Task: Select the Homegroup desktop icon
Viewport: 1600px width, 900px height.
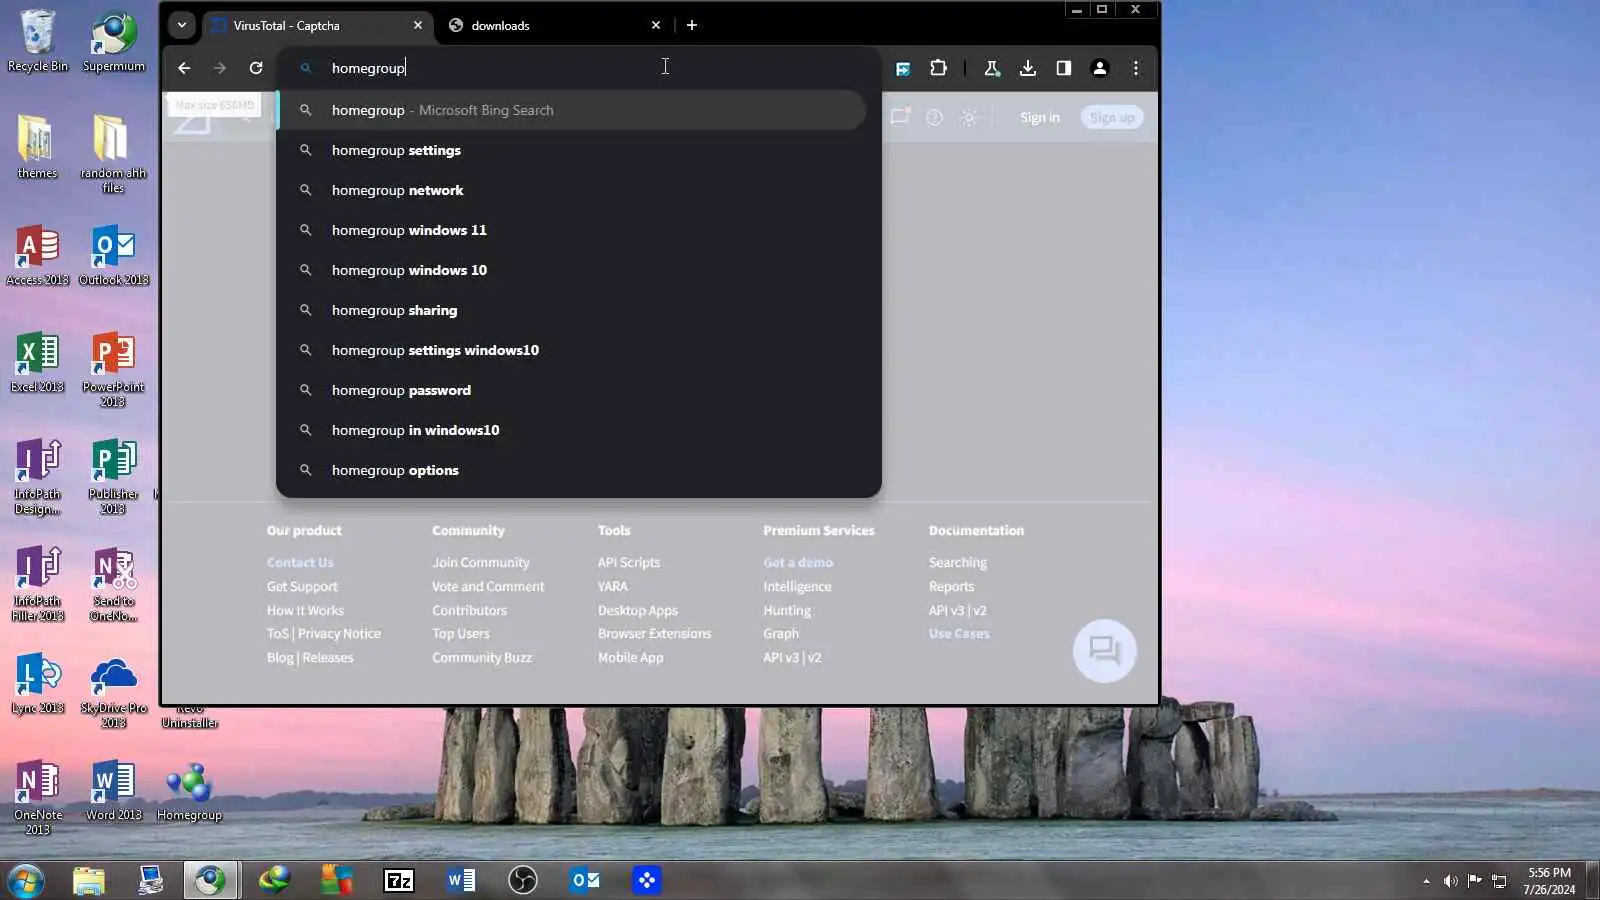Action: click(x=189, y=791)
